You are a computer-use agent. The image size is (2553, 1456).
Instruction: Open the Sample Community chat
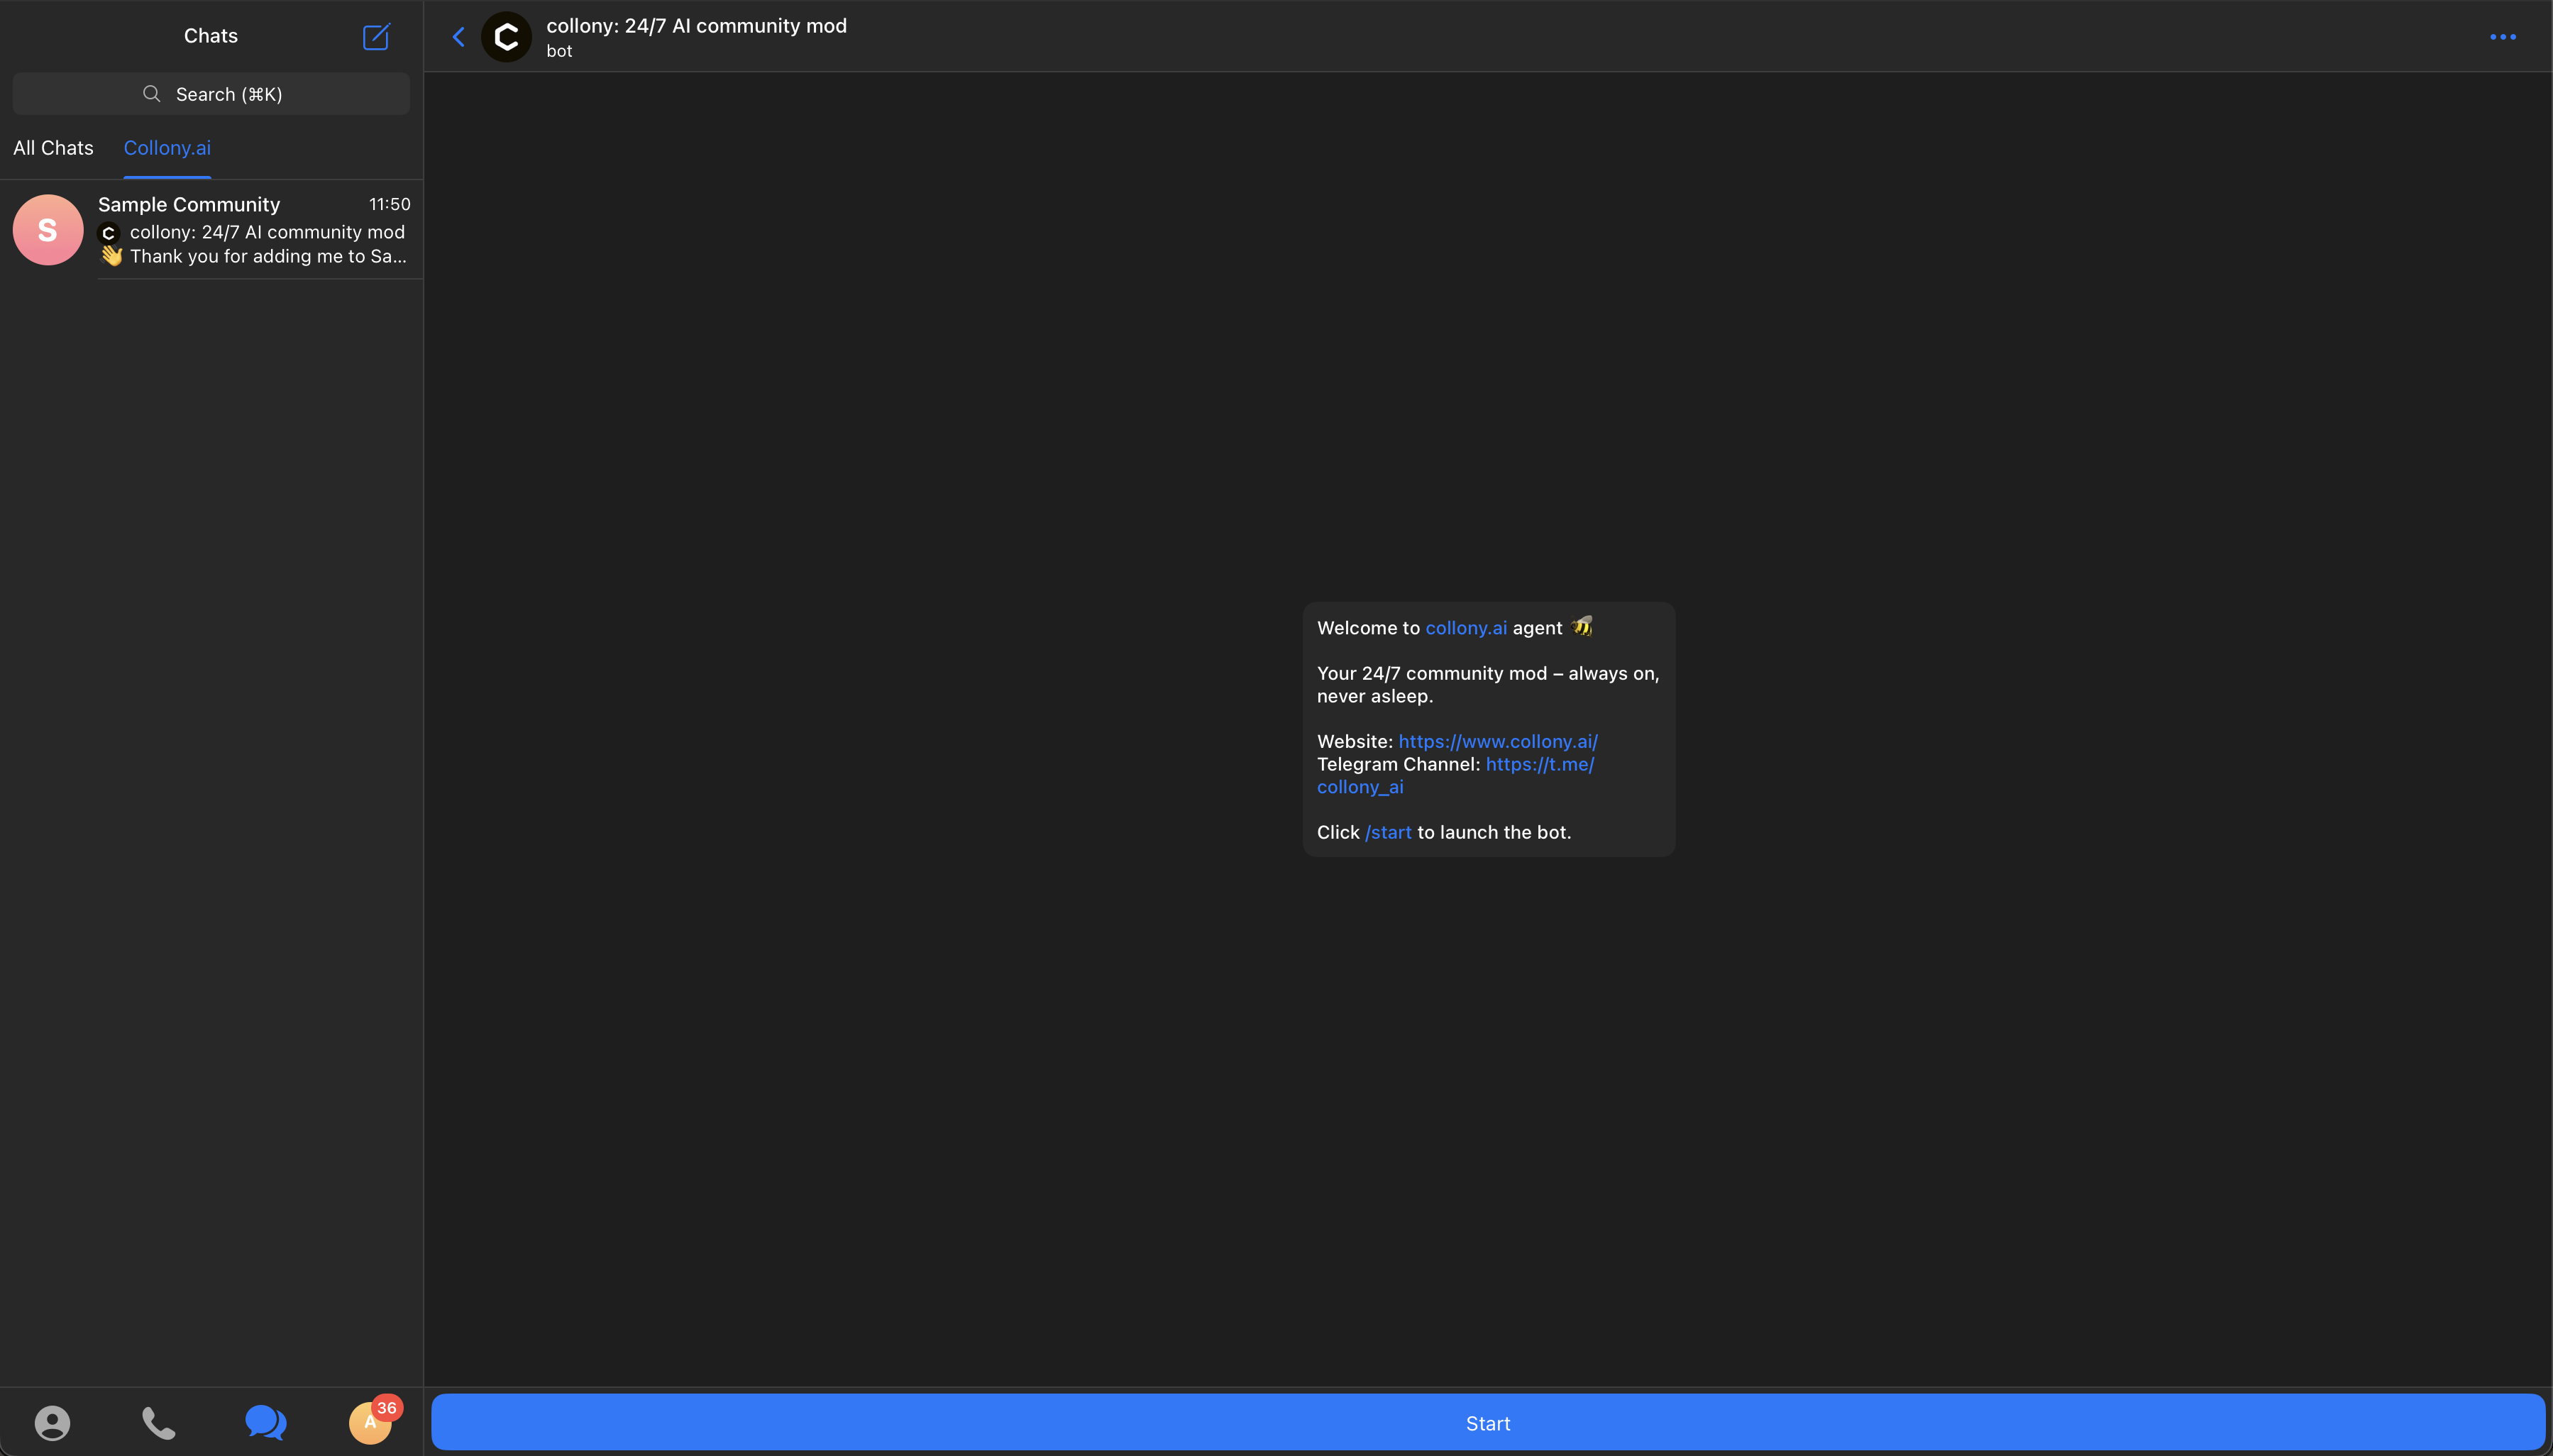253,230
